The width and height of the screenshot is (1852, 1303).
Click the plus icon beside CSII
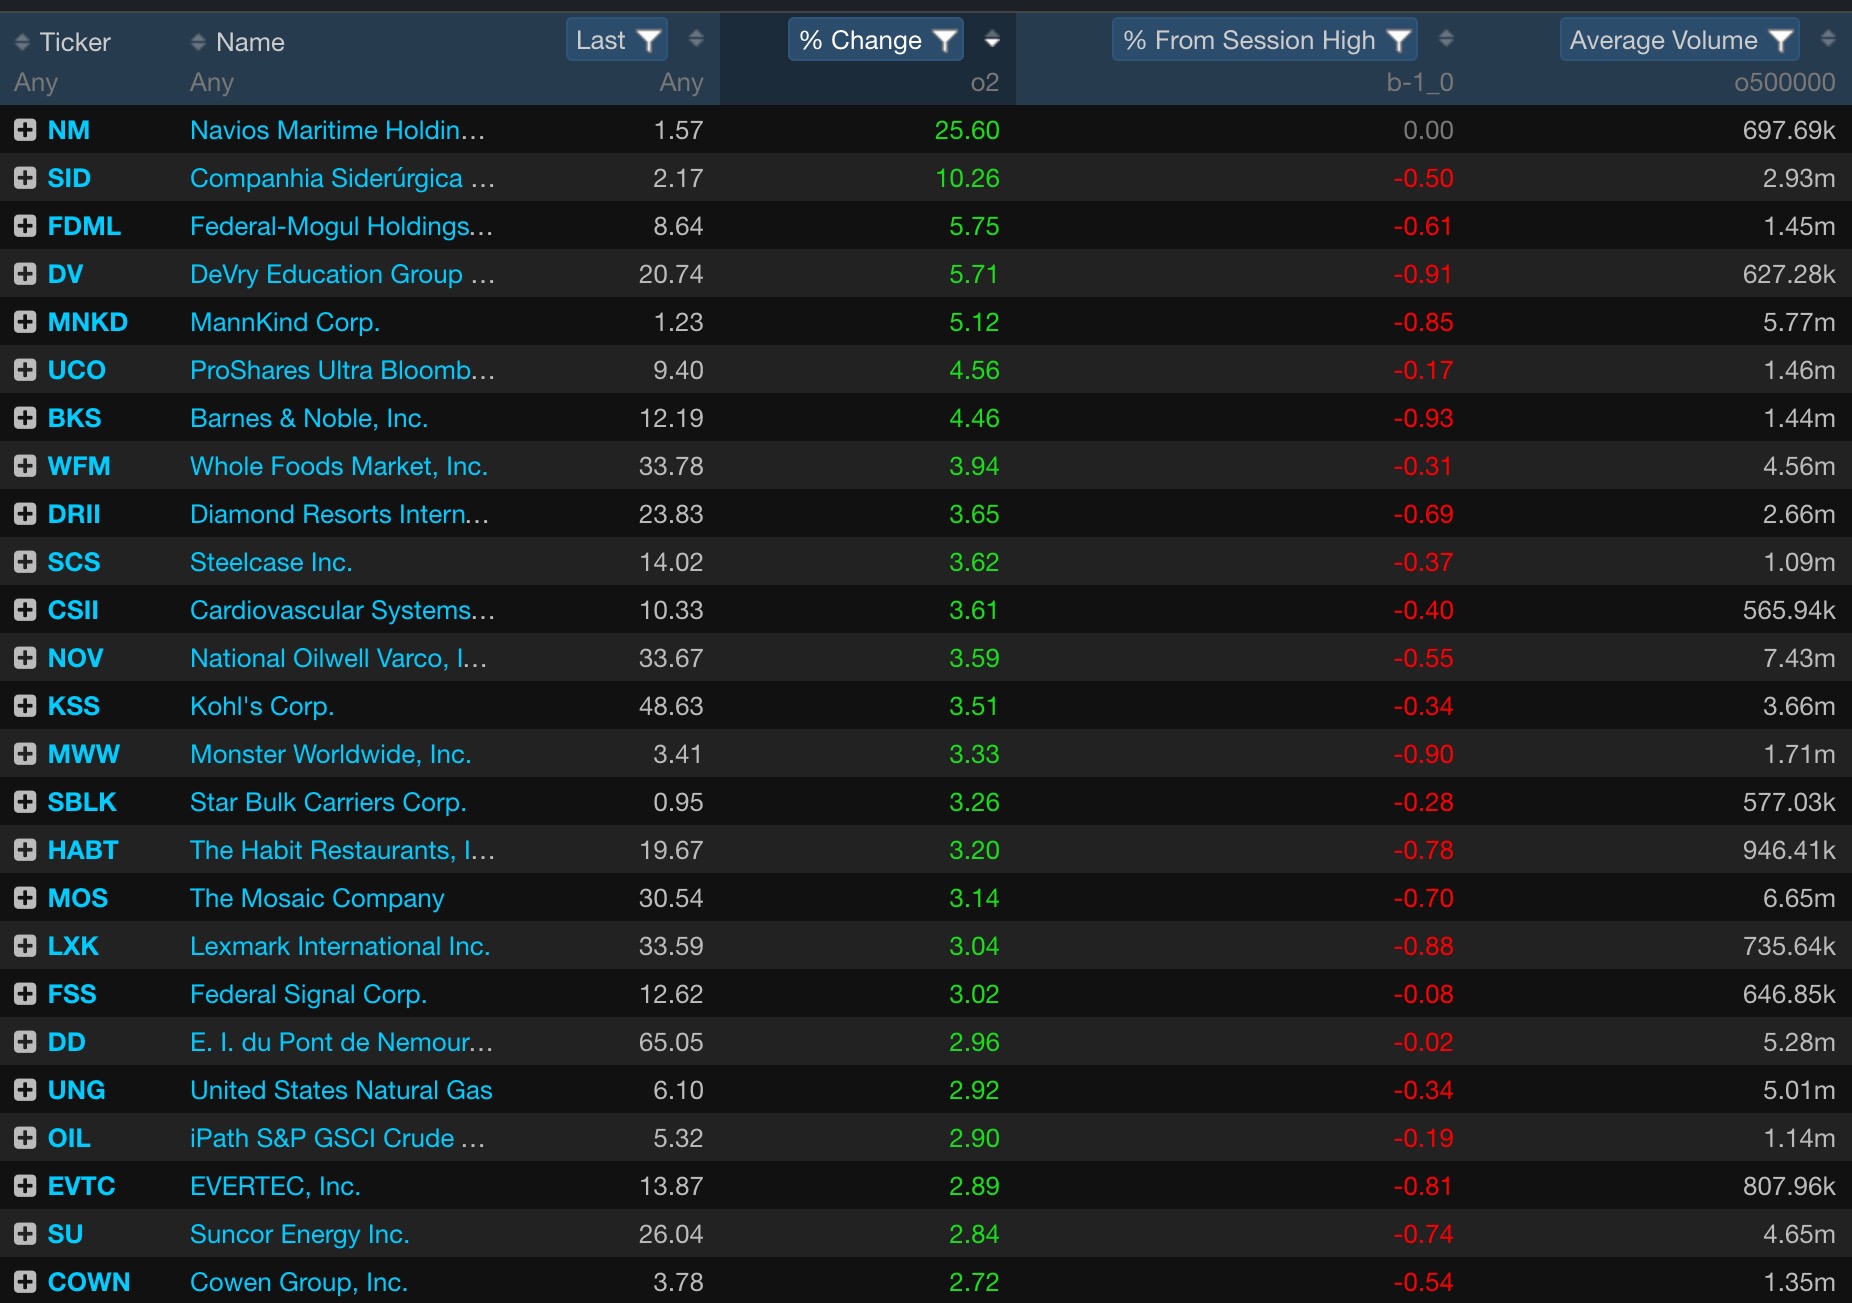click(25, 610)
